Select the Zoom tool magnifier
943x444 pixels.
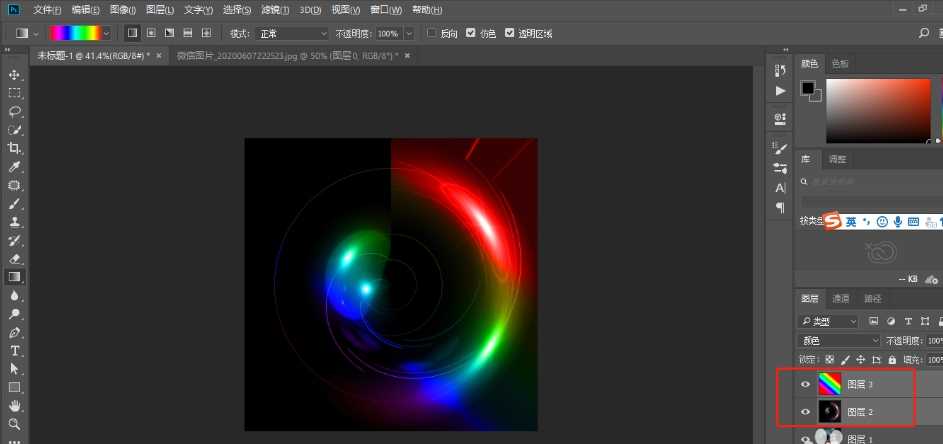tap(15, 424)
